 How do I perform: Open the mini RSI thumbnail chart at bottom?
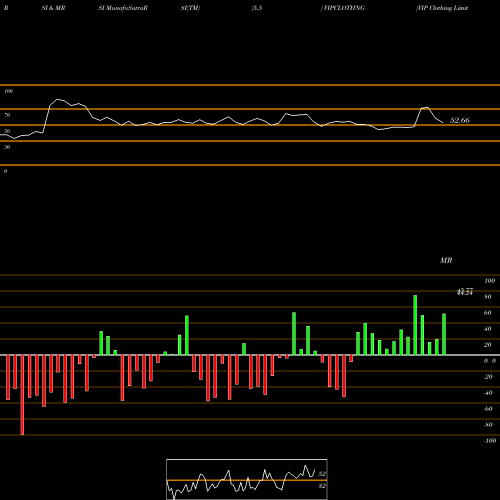[x=247, y=479]
